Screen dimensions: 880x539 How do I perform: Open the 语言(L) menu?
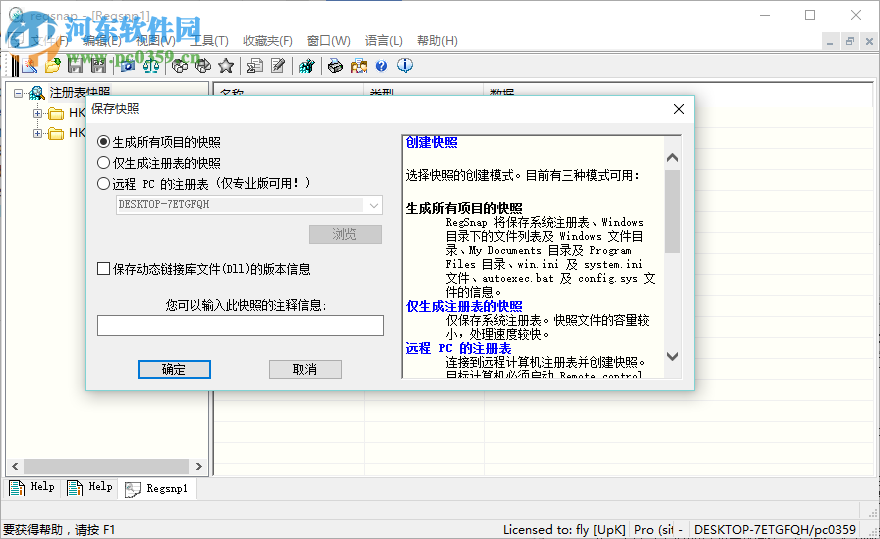[384, 40]
